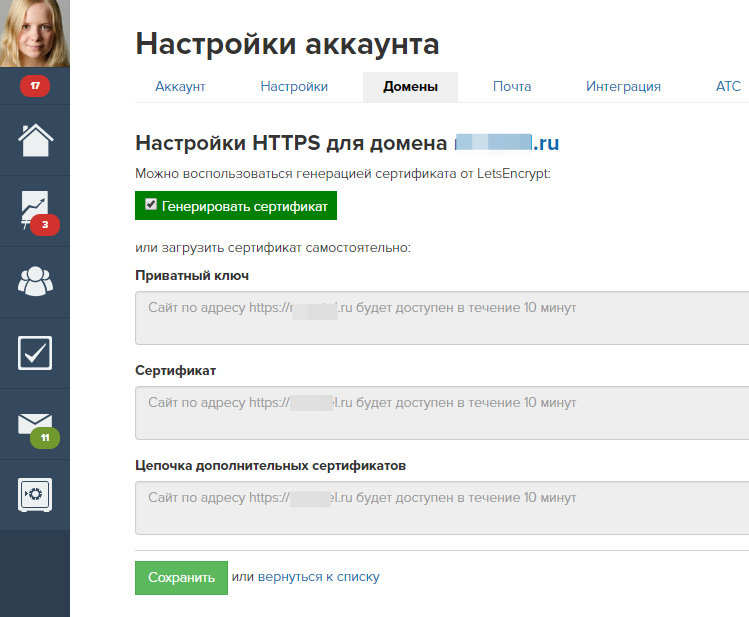Screen dimensions: 749x617
Task: Click the red notification badge showing 17
Action: (35, 86)
